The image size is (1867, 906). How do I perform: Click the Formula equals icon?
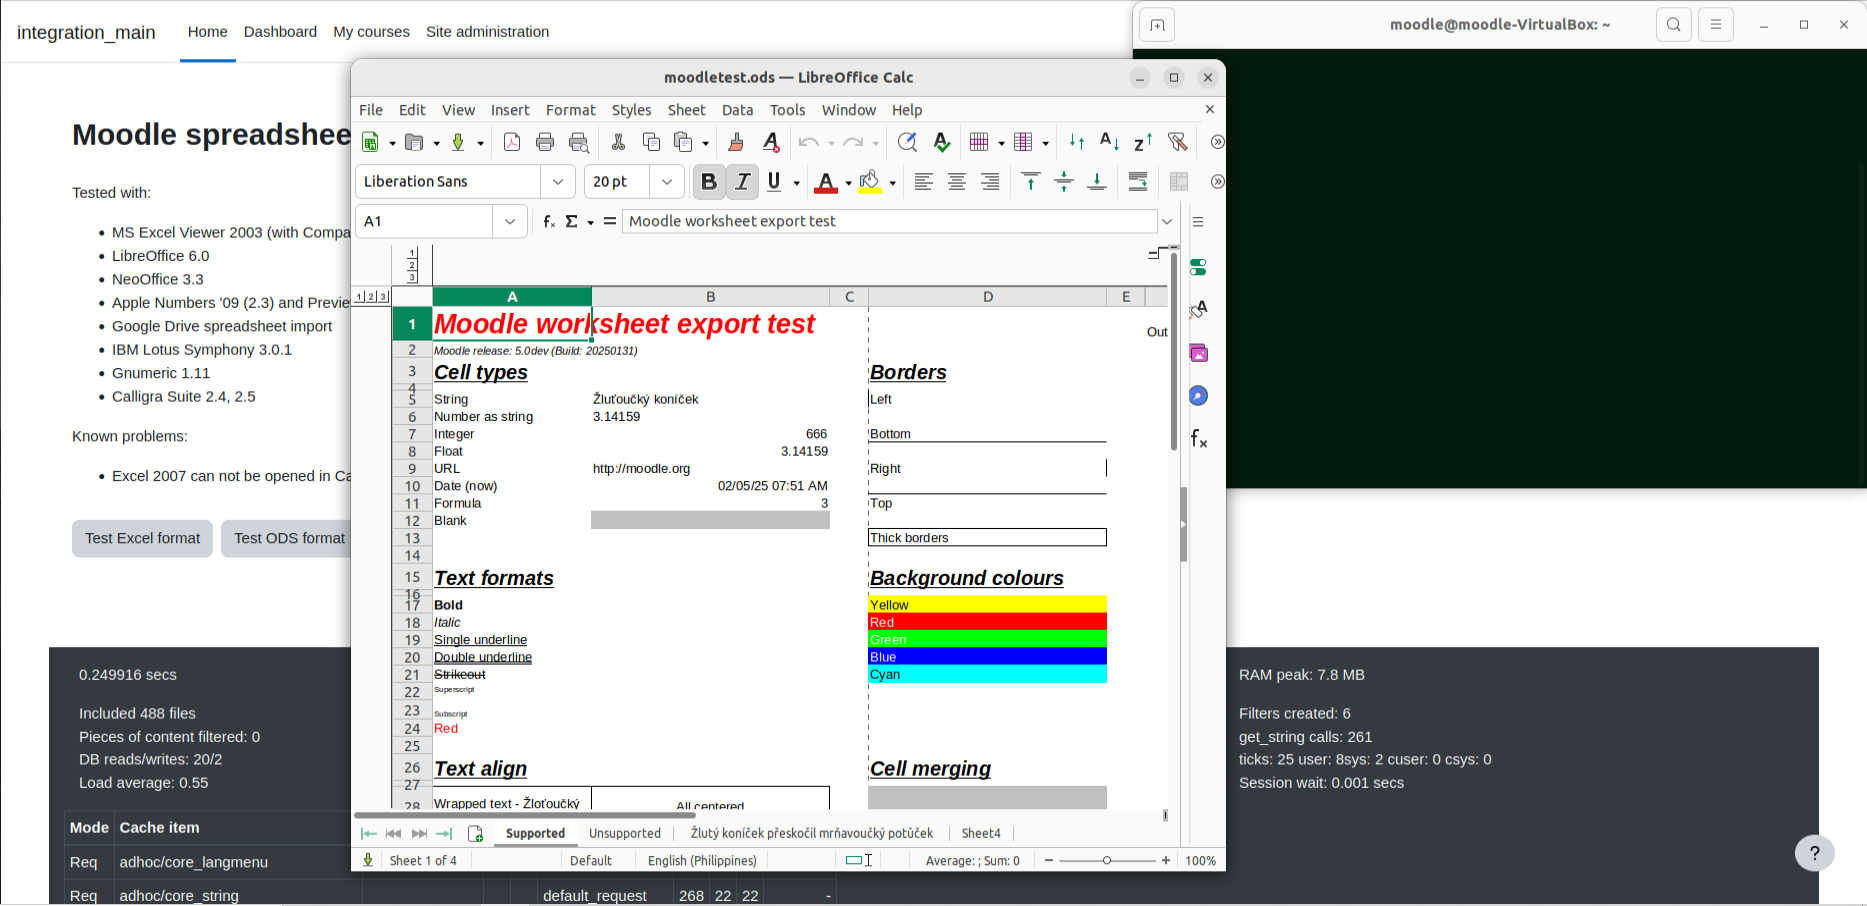coord(610,221)
